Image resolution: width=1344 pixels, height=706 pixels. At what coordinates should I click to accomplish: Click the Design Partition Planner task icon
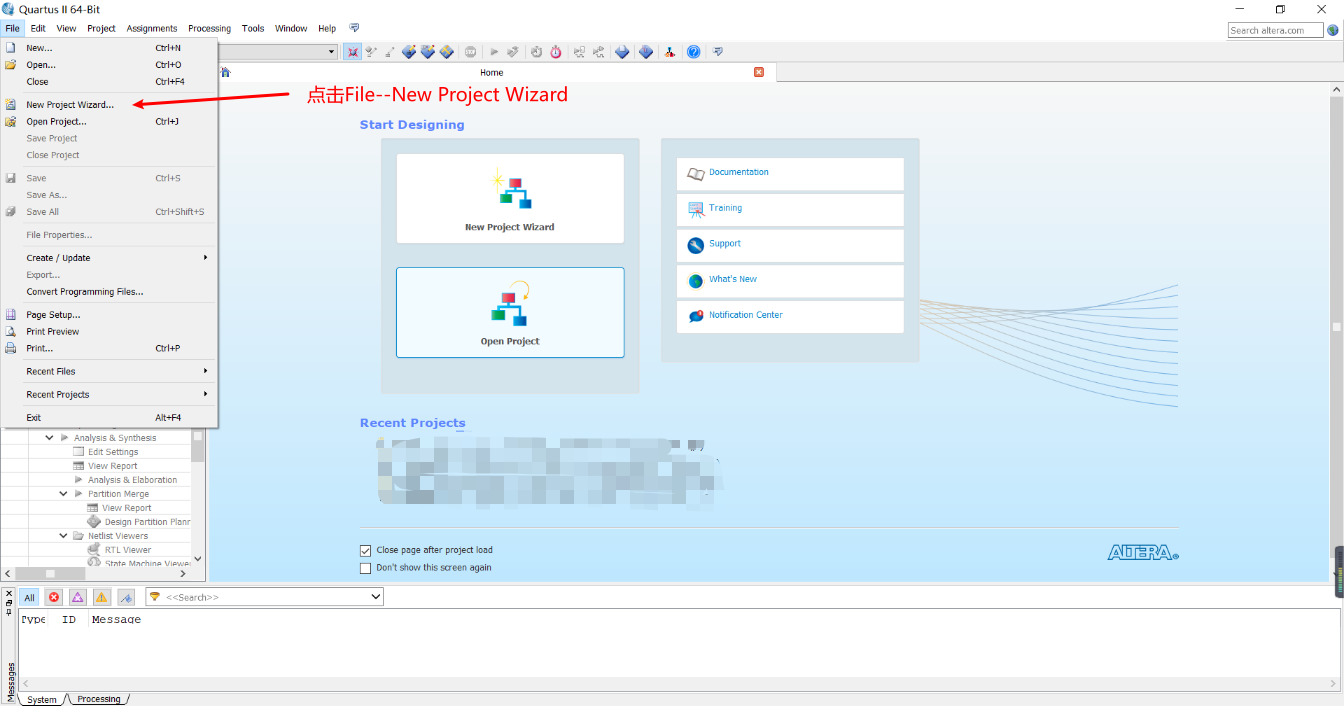[x=94, y=521]
